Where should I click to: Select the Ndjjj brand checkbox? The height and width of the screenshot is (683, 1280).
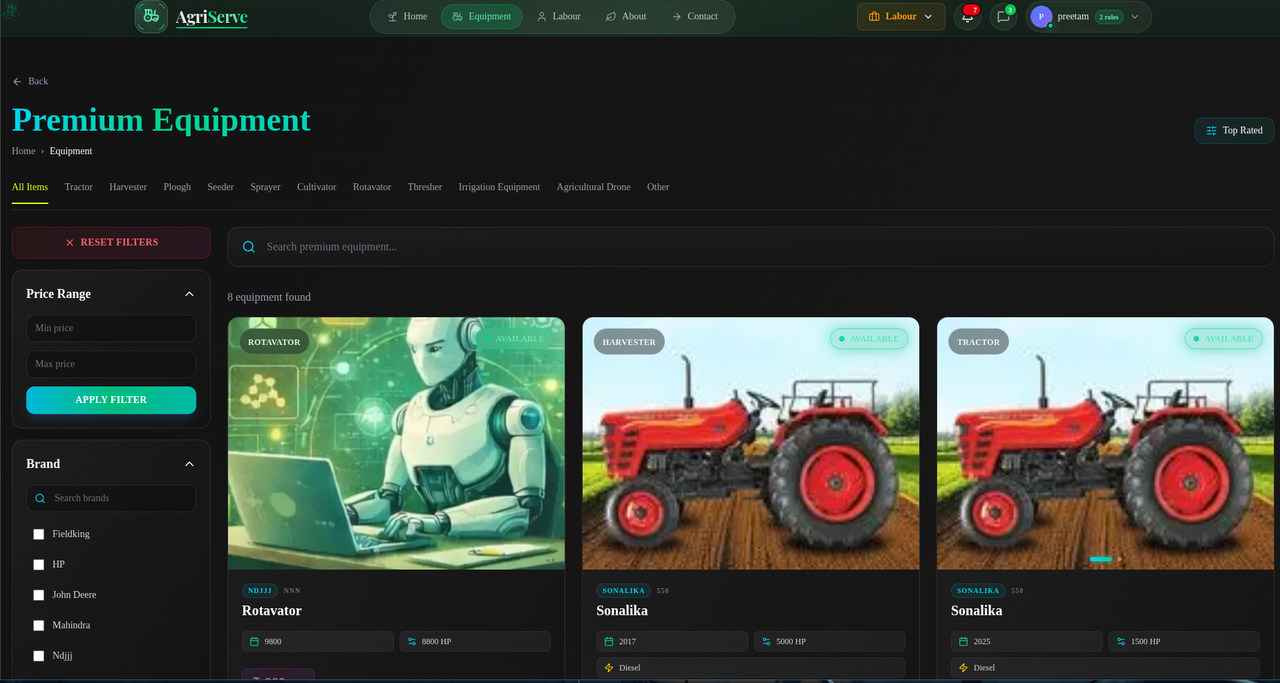pos(39,656)
